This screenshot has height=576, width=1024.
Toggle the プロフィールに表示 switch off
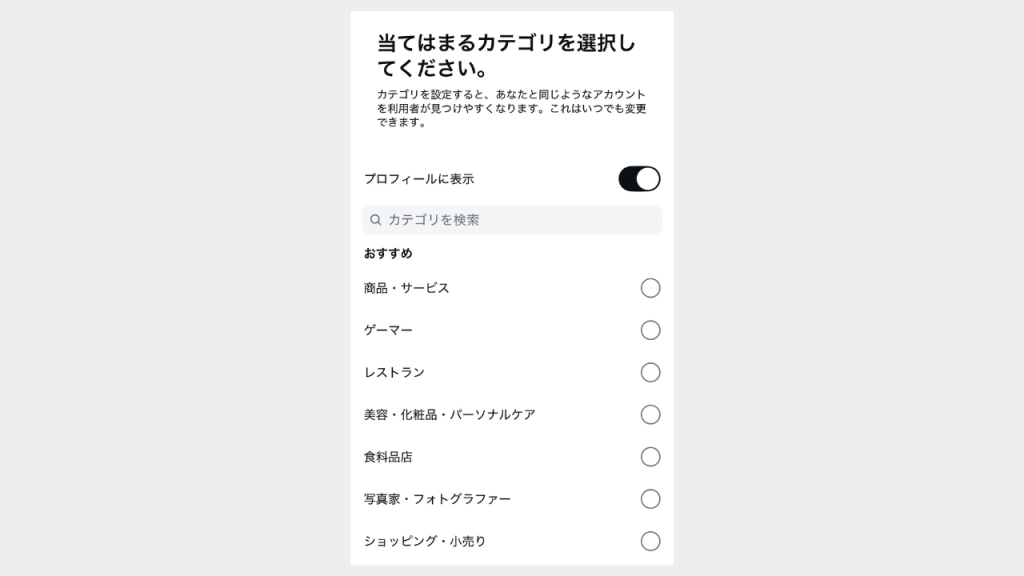point(639,179)
